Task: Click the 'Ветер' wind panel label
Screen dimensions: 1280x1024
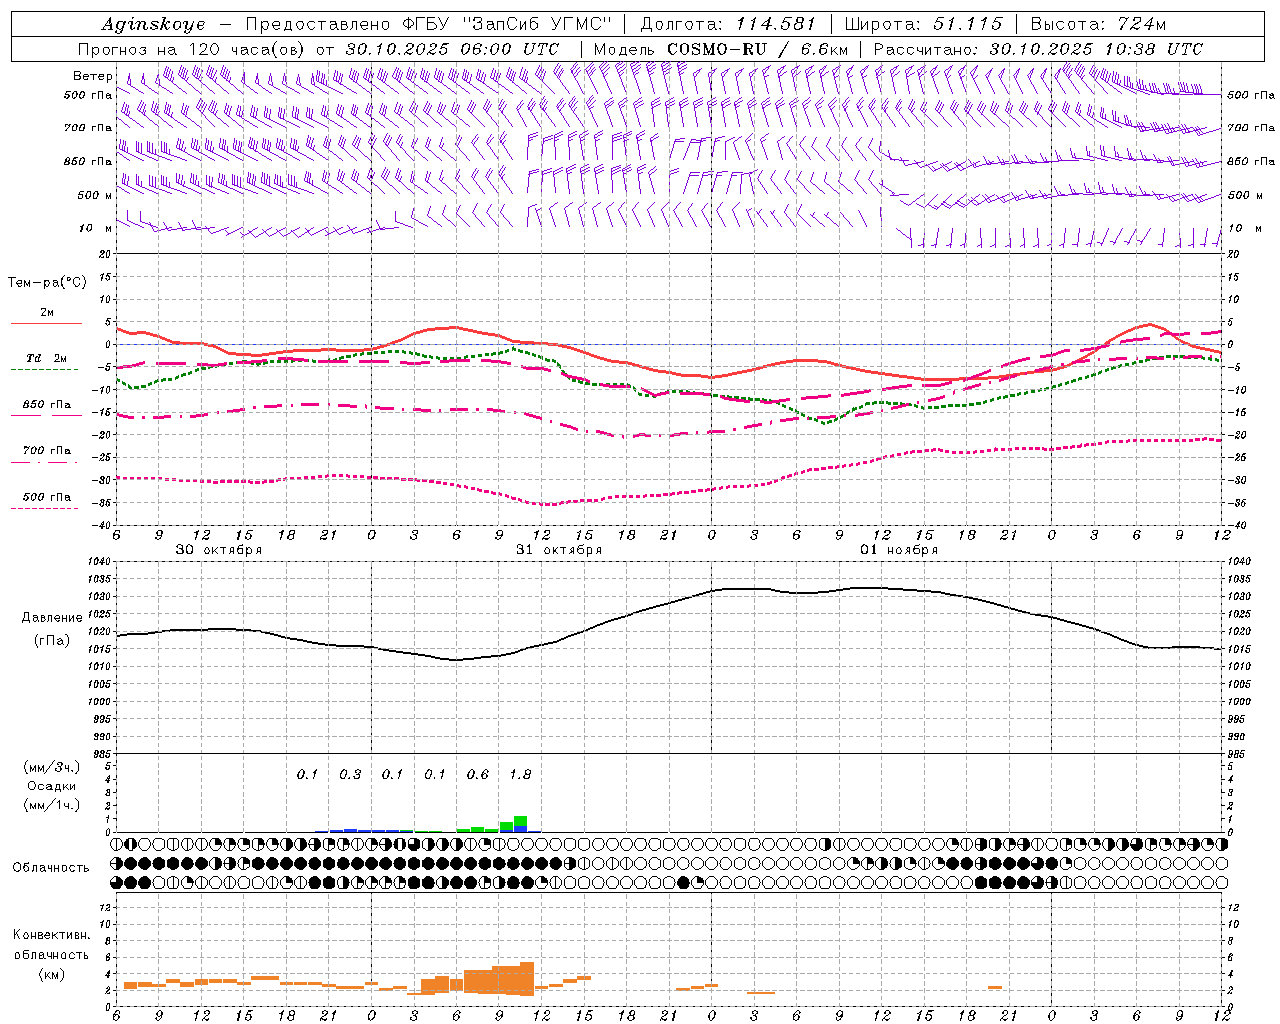Action: point(92,76)
